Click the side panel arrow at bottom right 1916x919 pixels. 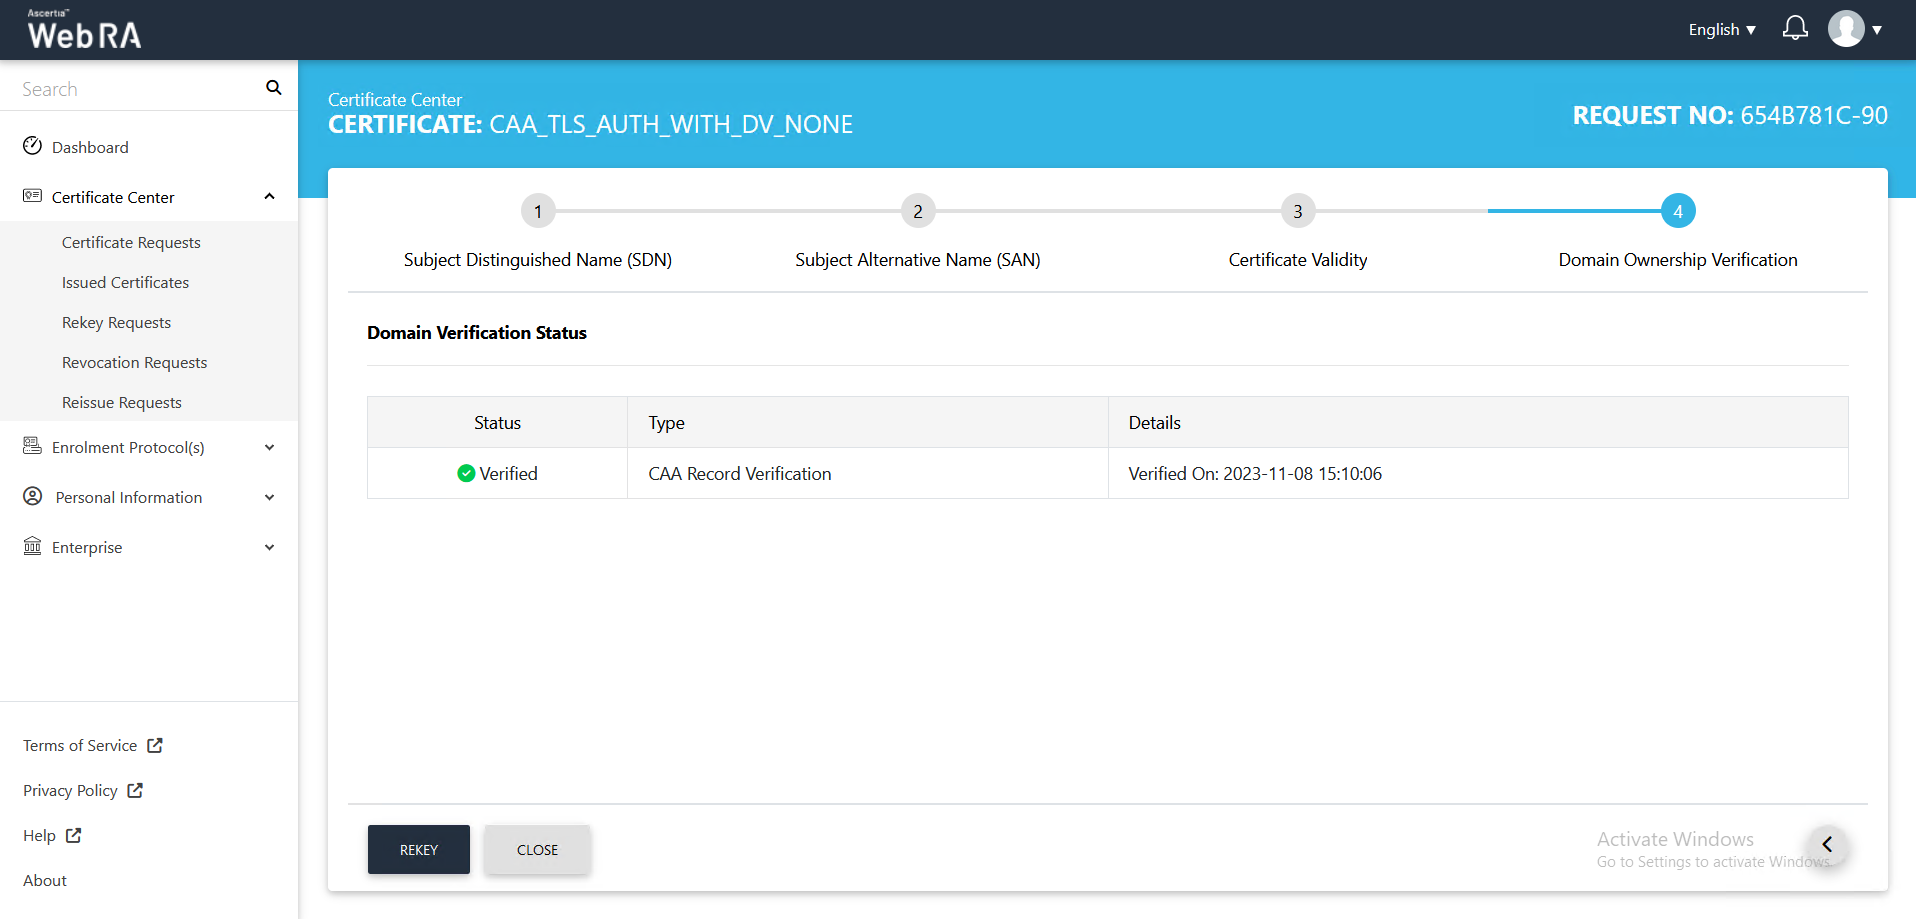1826,844
